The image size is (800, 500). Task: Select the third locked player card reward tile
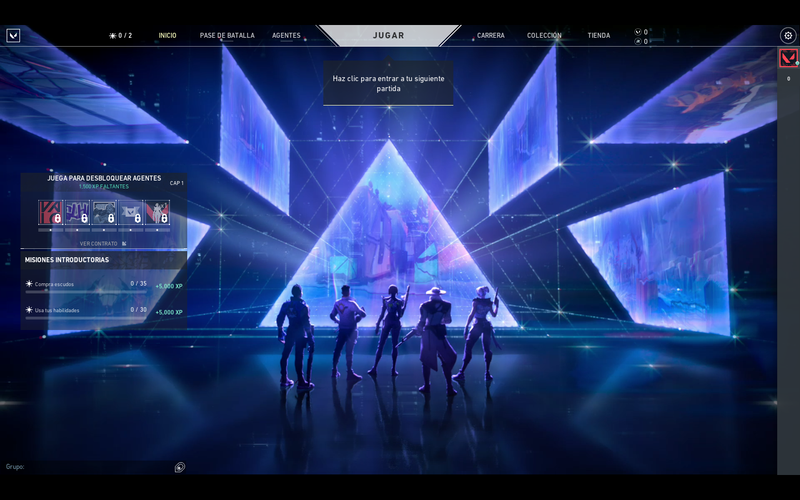point(104,212)
